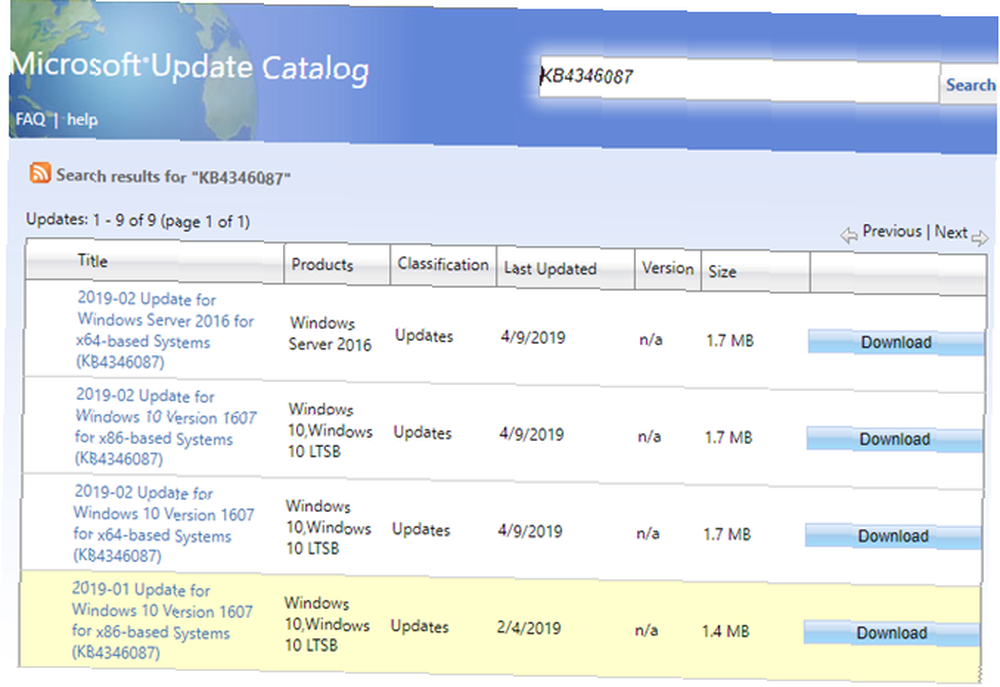1000x687 pixels.
Task: Select the 'Search results for "KB4346087"' heading
Action: coord(173,176)
